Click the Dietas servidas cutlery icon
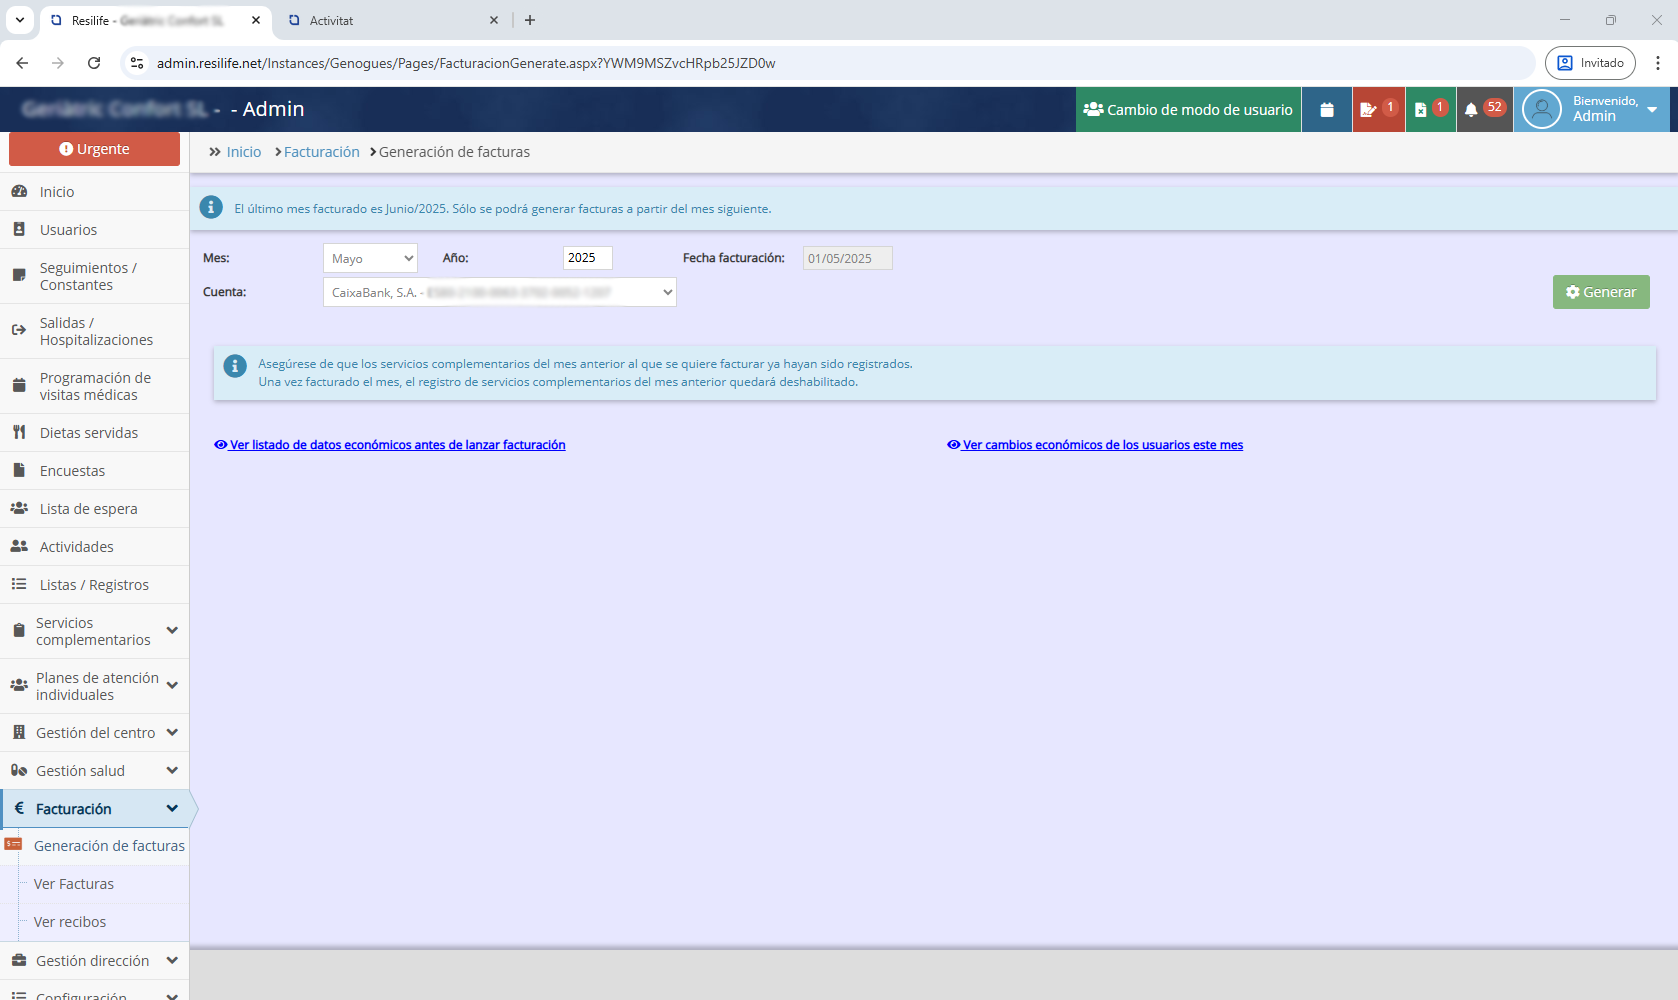Image resolution: width=1678 pixels, height=1000 pixels. (x=19, y=432)
